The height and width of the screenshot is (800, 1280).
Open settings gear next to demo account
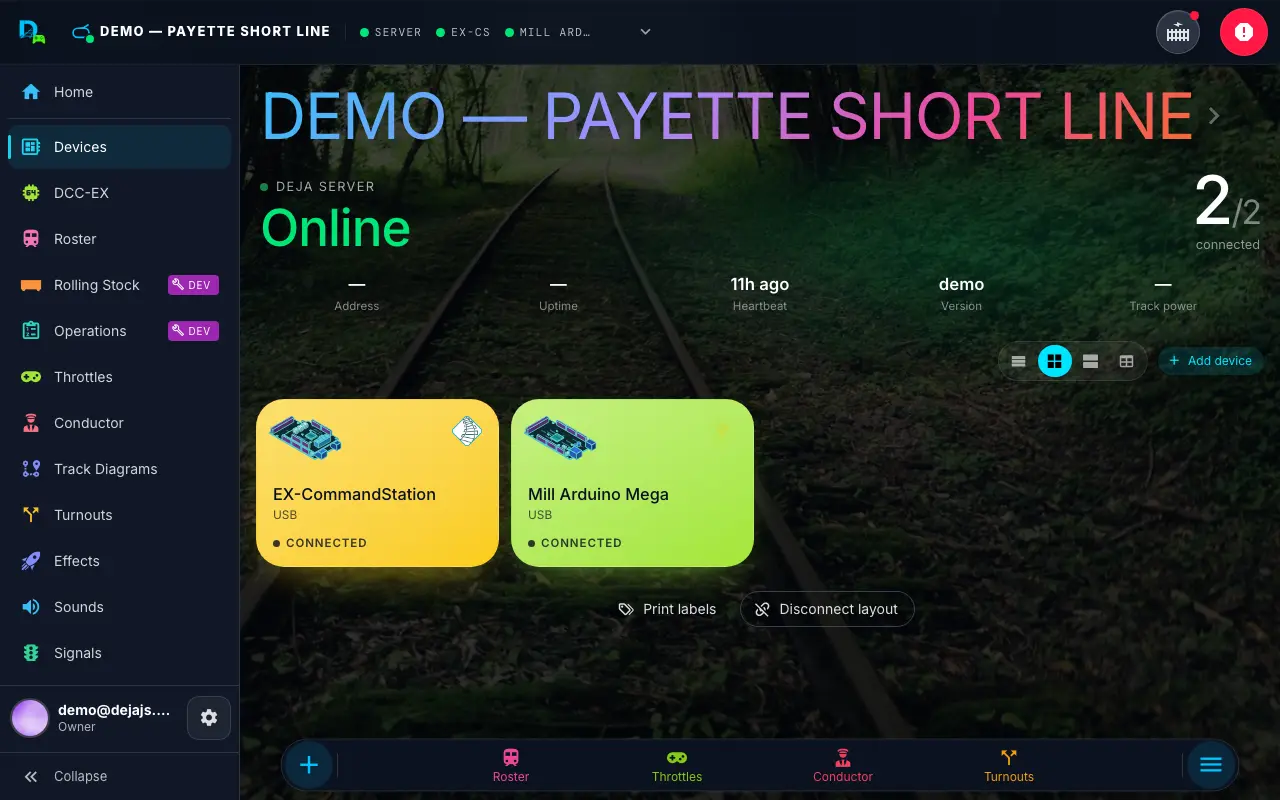[x=209, y=718]
